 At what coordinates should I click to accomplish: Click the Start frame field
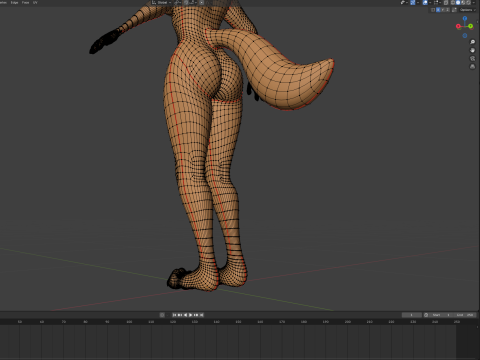[441, 315]
